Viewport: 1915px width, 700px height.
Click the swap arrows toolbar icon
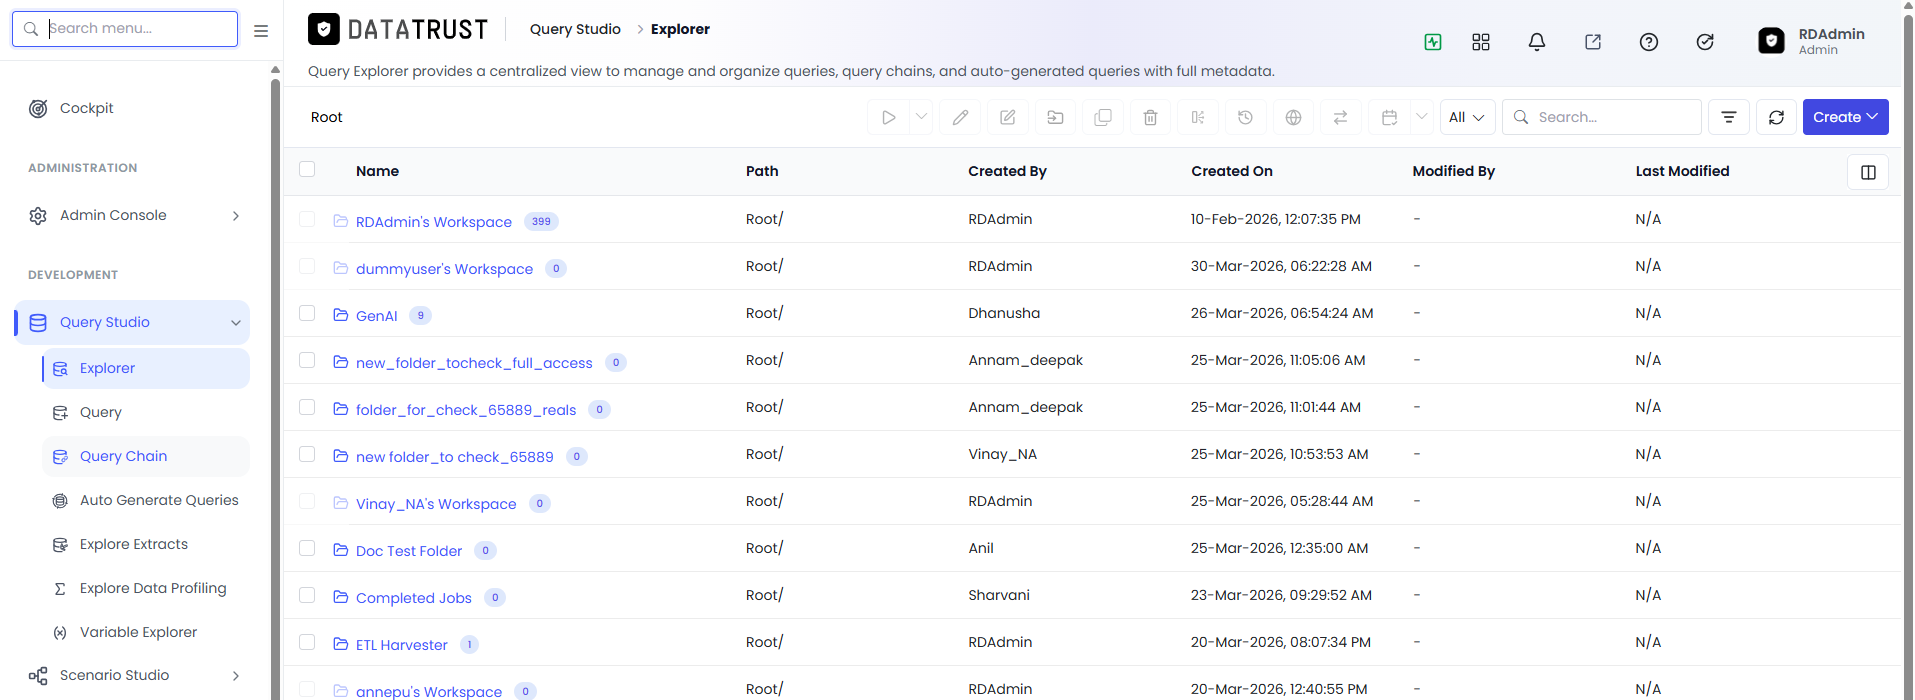point(1340,117)
